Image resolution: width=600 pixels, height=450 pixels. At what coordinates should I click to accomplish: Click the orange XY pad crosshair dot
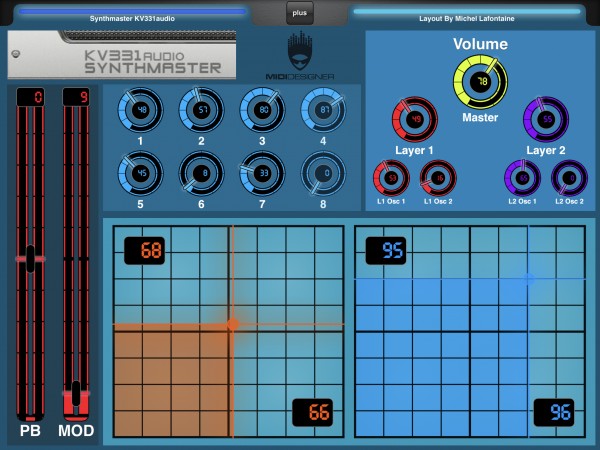233,324
